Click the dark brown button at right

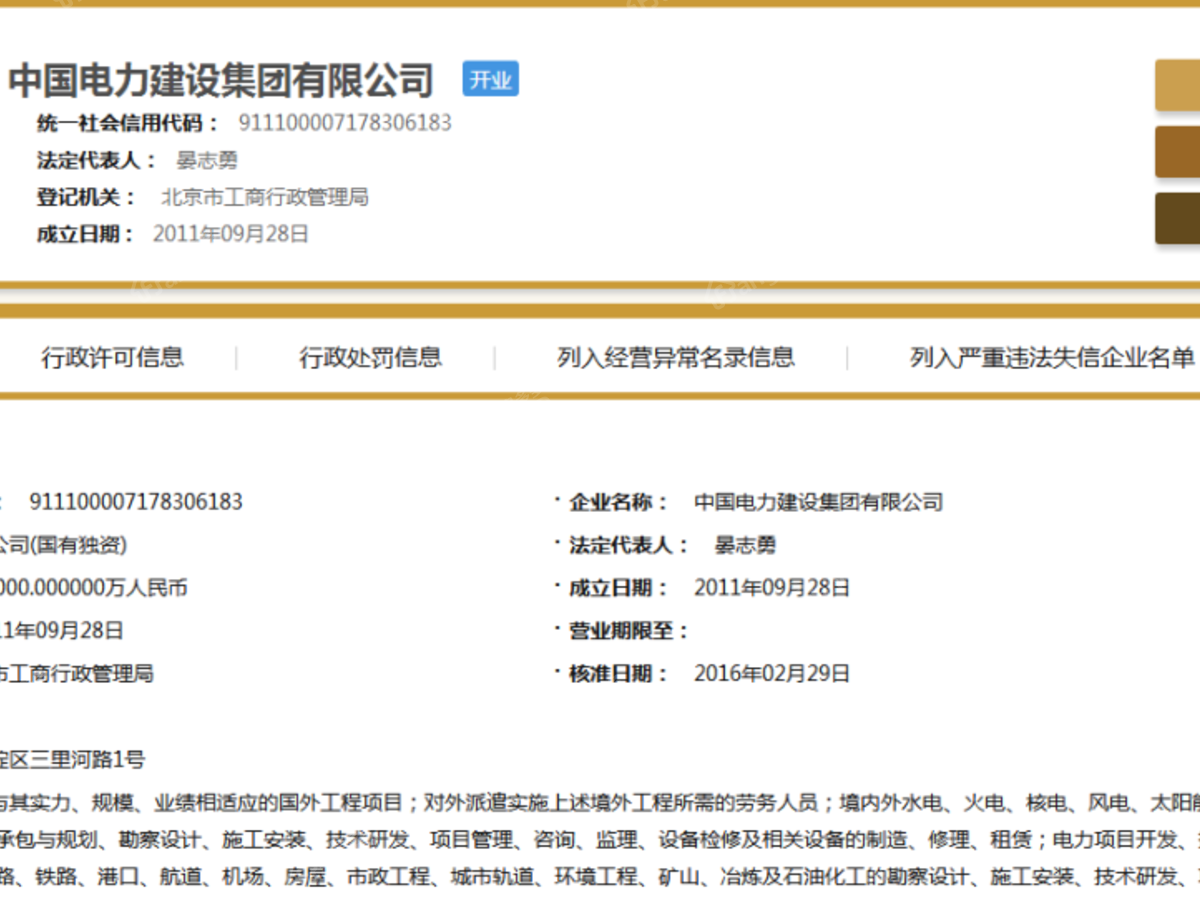pos(1178,218)
